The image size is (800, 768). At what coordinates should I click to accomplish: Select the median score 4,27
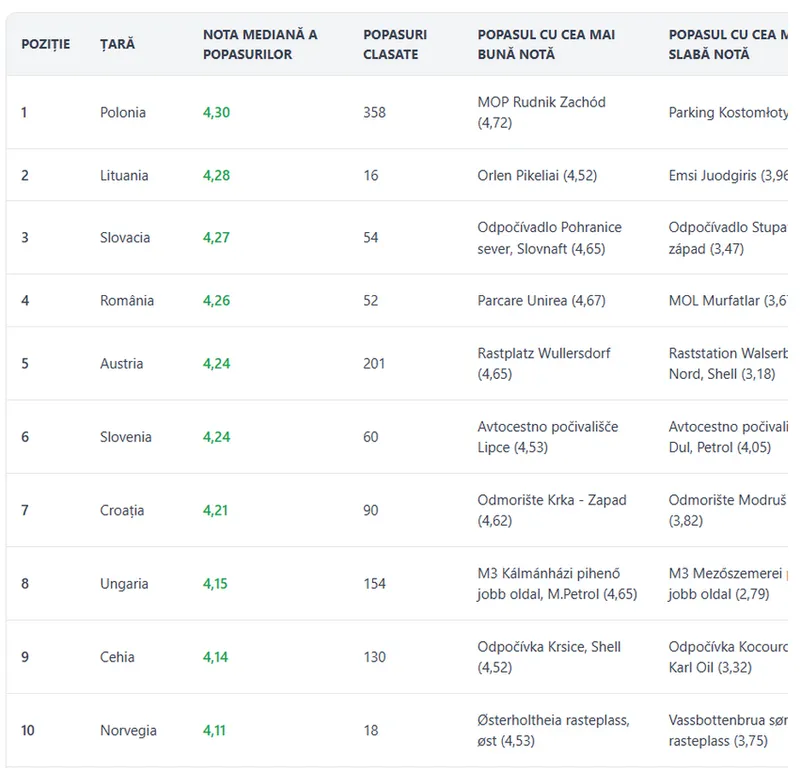click(x=216, y=238)
